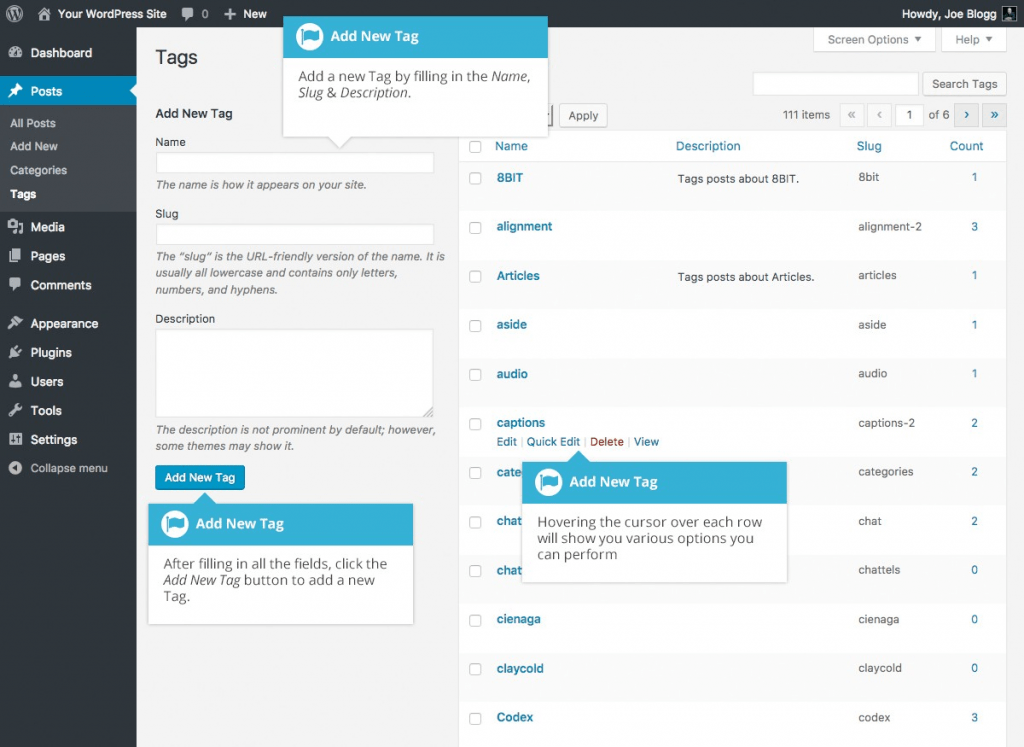Select All Posts submenu item
The width and height of the screenshot is (1024, 747).
pyautogui.click(x=33, y=123)
